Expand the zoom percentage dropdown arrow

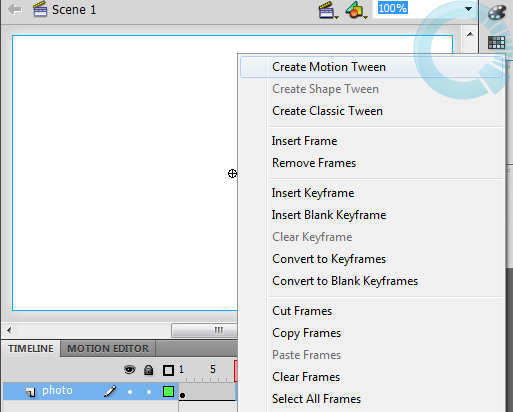pyautogui.click(x=468, y=9)
